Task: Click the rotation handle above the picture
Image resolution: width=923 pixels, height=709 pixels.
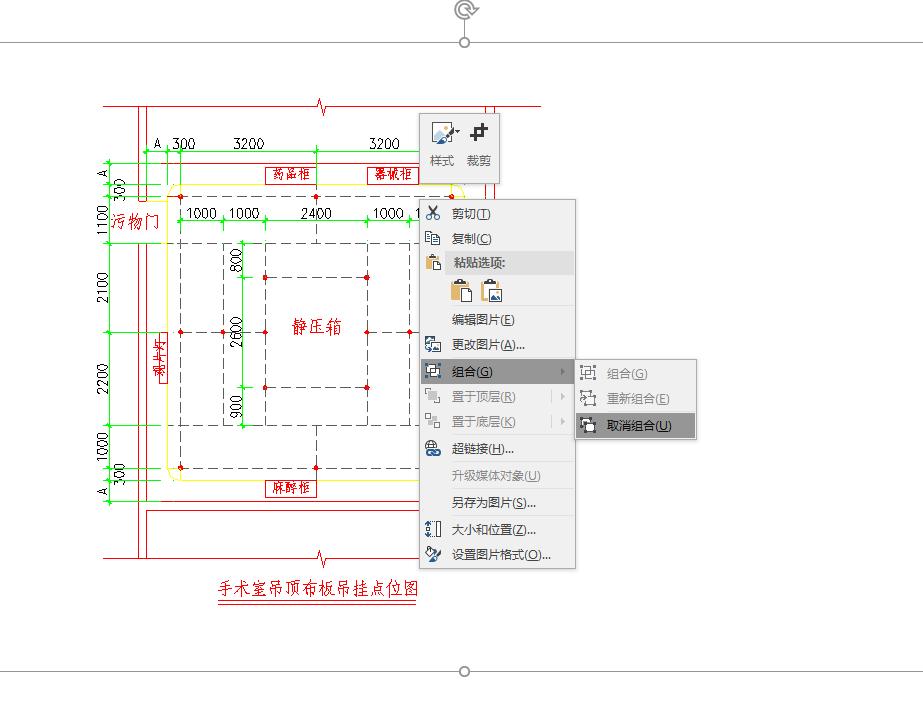Action: tap(464, 10)
